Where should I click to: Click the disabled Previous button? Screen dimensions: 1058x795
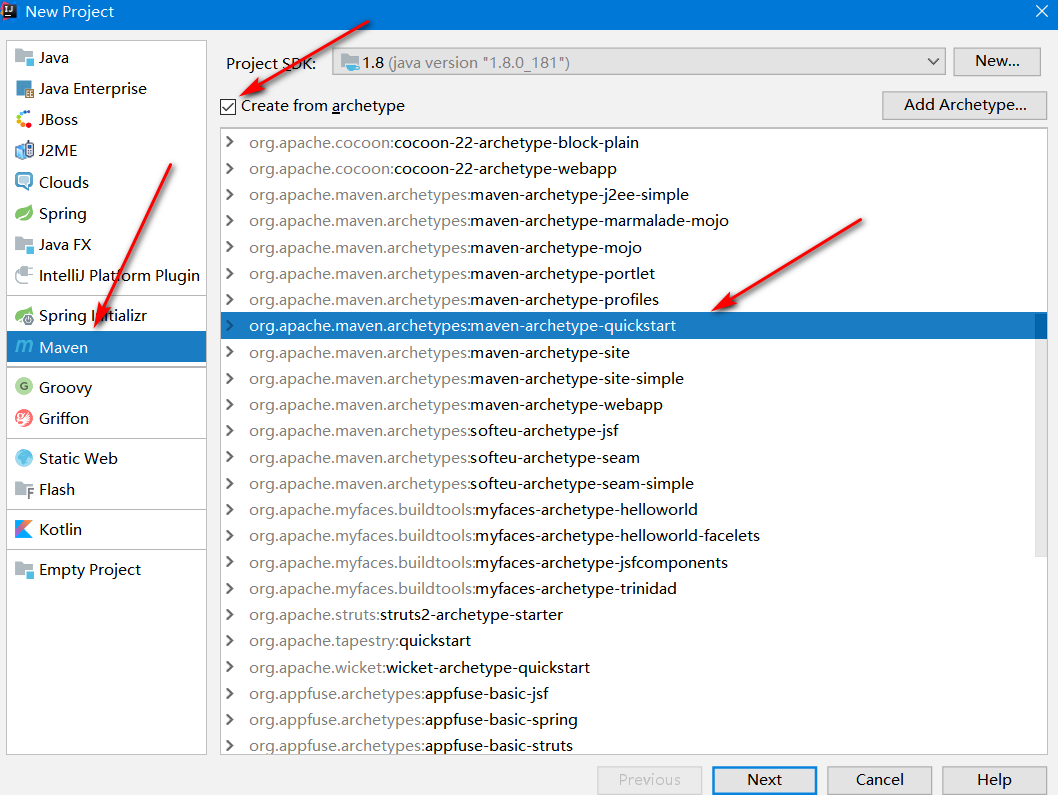pos(649,779)
